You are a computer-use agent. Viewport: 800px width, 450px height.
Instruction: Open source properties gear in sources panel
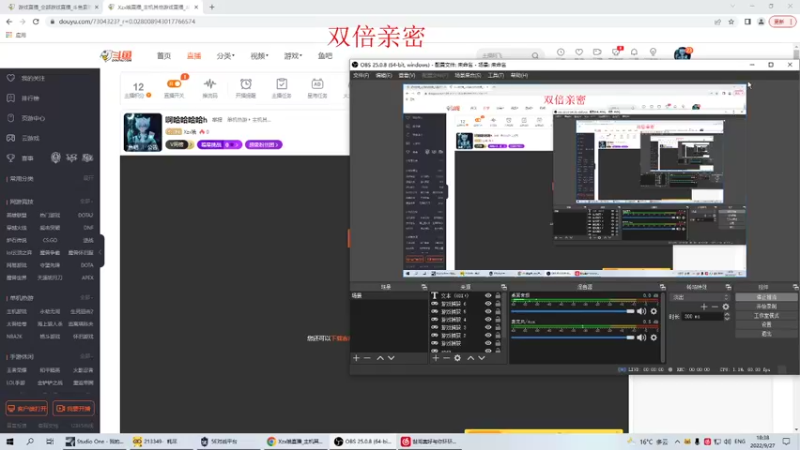pos(458,358)
